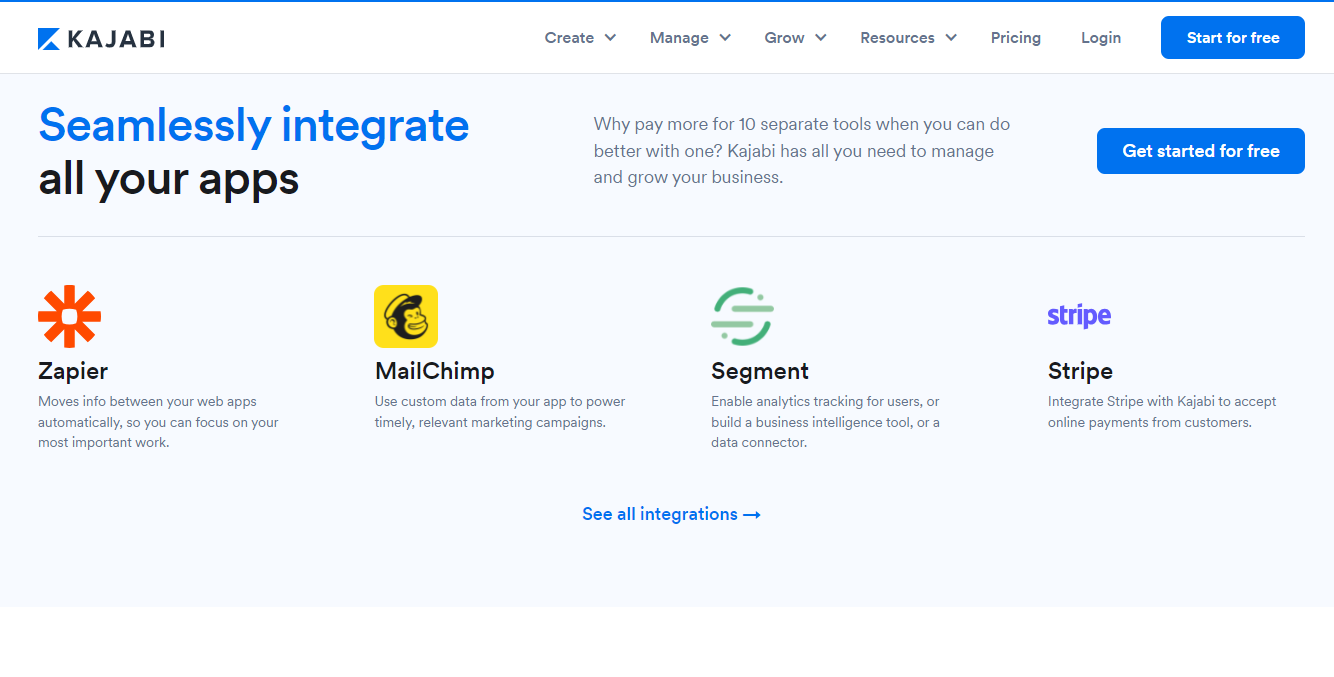This screenshot has width=1334, height=677.
Task: Click the MailChimp yellow monkey logo
Action: (x=406, y=316)
